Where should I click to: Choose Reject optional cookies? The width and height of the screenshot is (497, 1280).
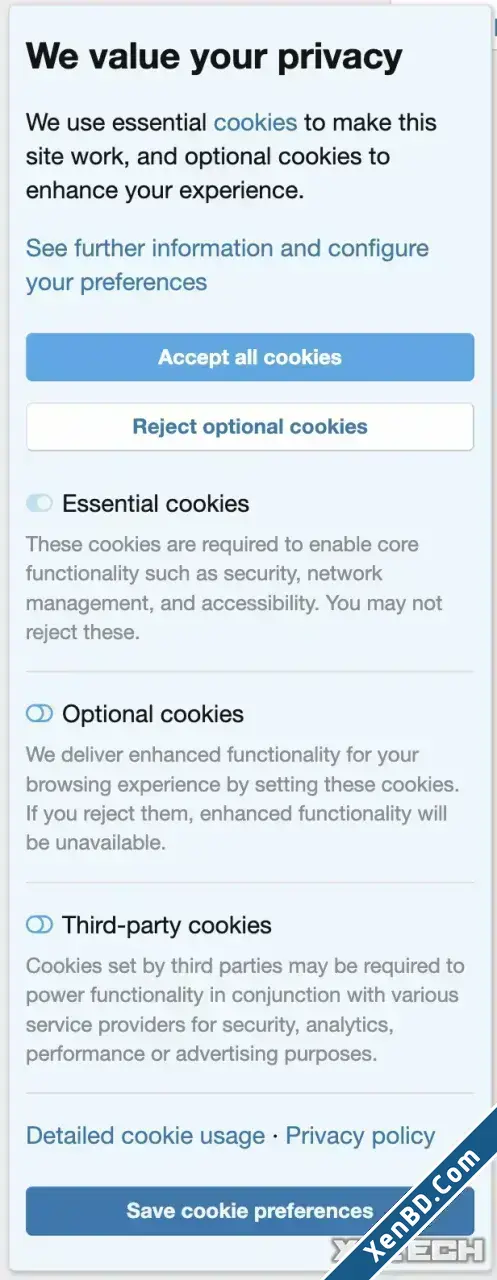(250, 427)
